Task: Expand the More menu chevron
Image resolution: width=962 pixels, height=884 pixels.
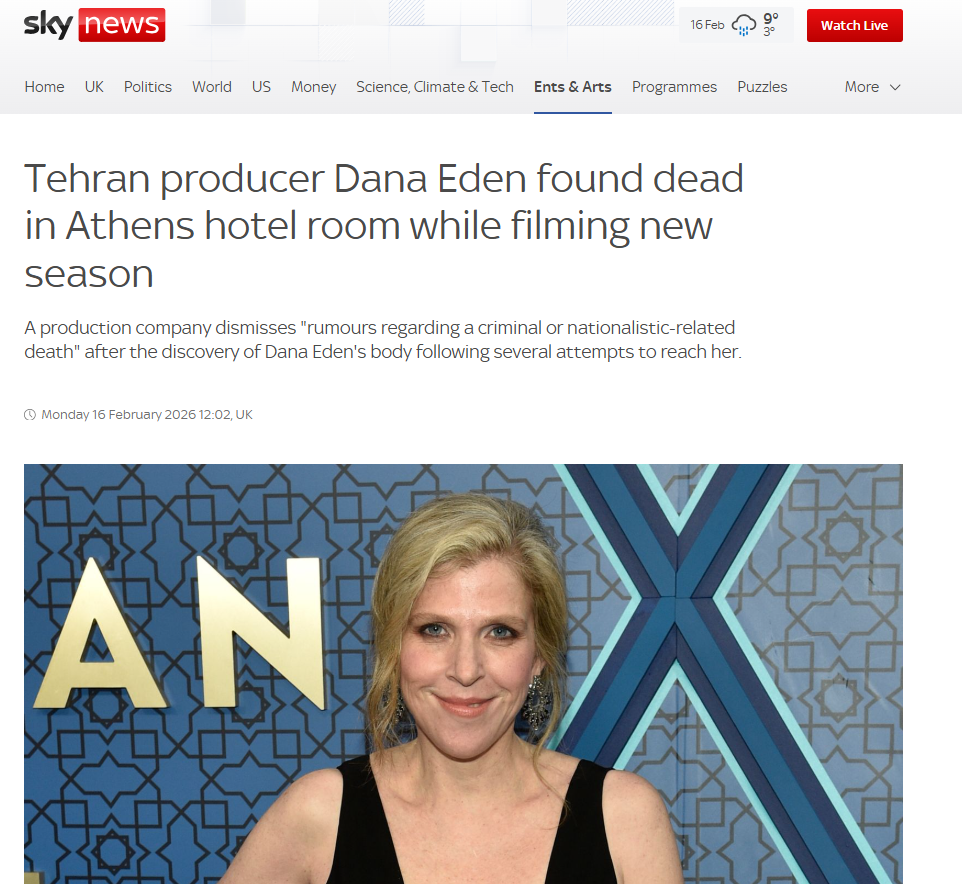Action: 895,87
